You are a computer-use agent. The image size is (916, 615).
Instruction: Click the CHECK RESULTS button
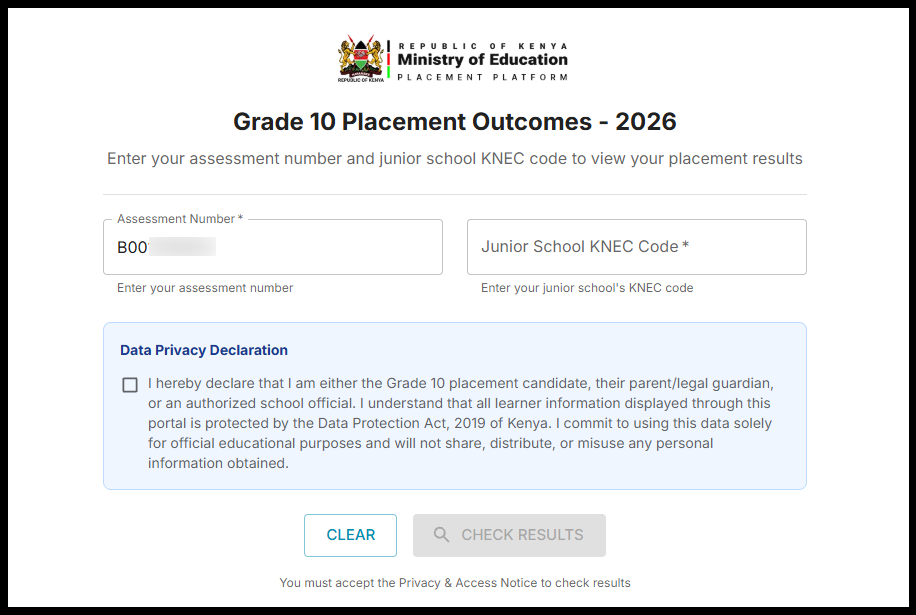pos(509,535)
